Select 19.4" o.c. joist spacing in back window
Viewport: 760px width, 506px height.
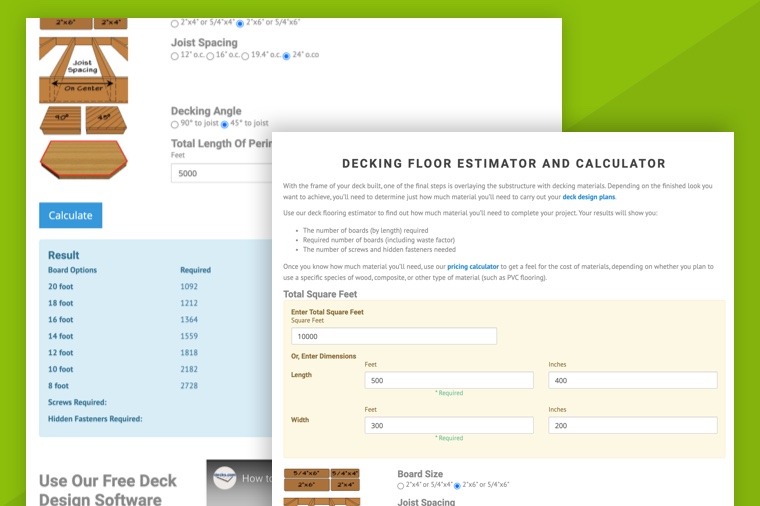245,56
